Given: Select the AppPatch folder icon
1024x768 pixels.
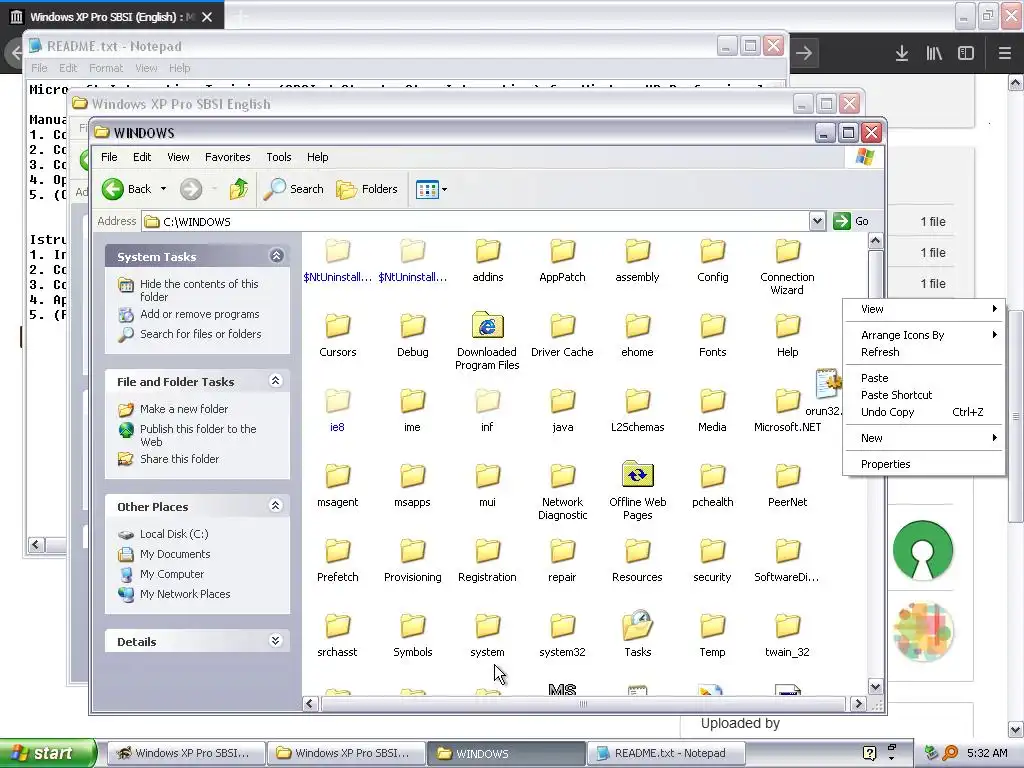Looking at the screenshot, I should 562,251.
